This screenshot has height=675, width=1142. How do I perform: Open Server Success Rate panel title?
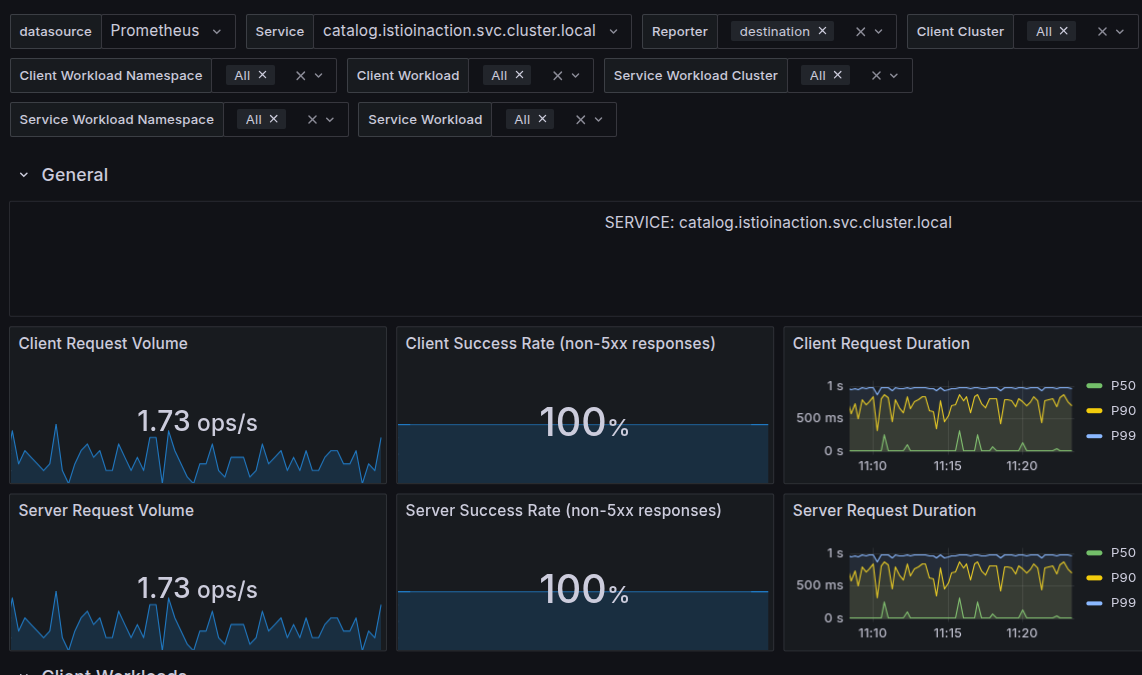click(563, 510)
